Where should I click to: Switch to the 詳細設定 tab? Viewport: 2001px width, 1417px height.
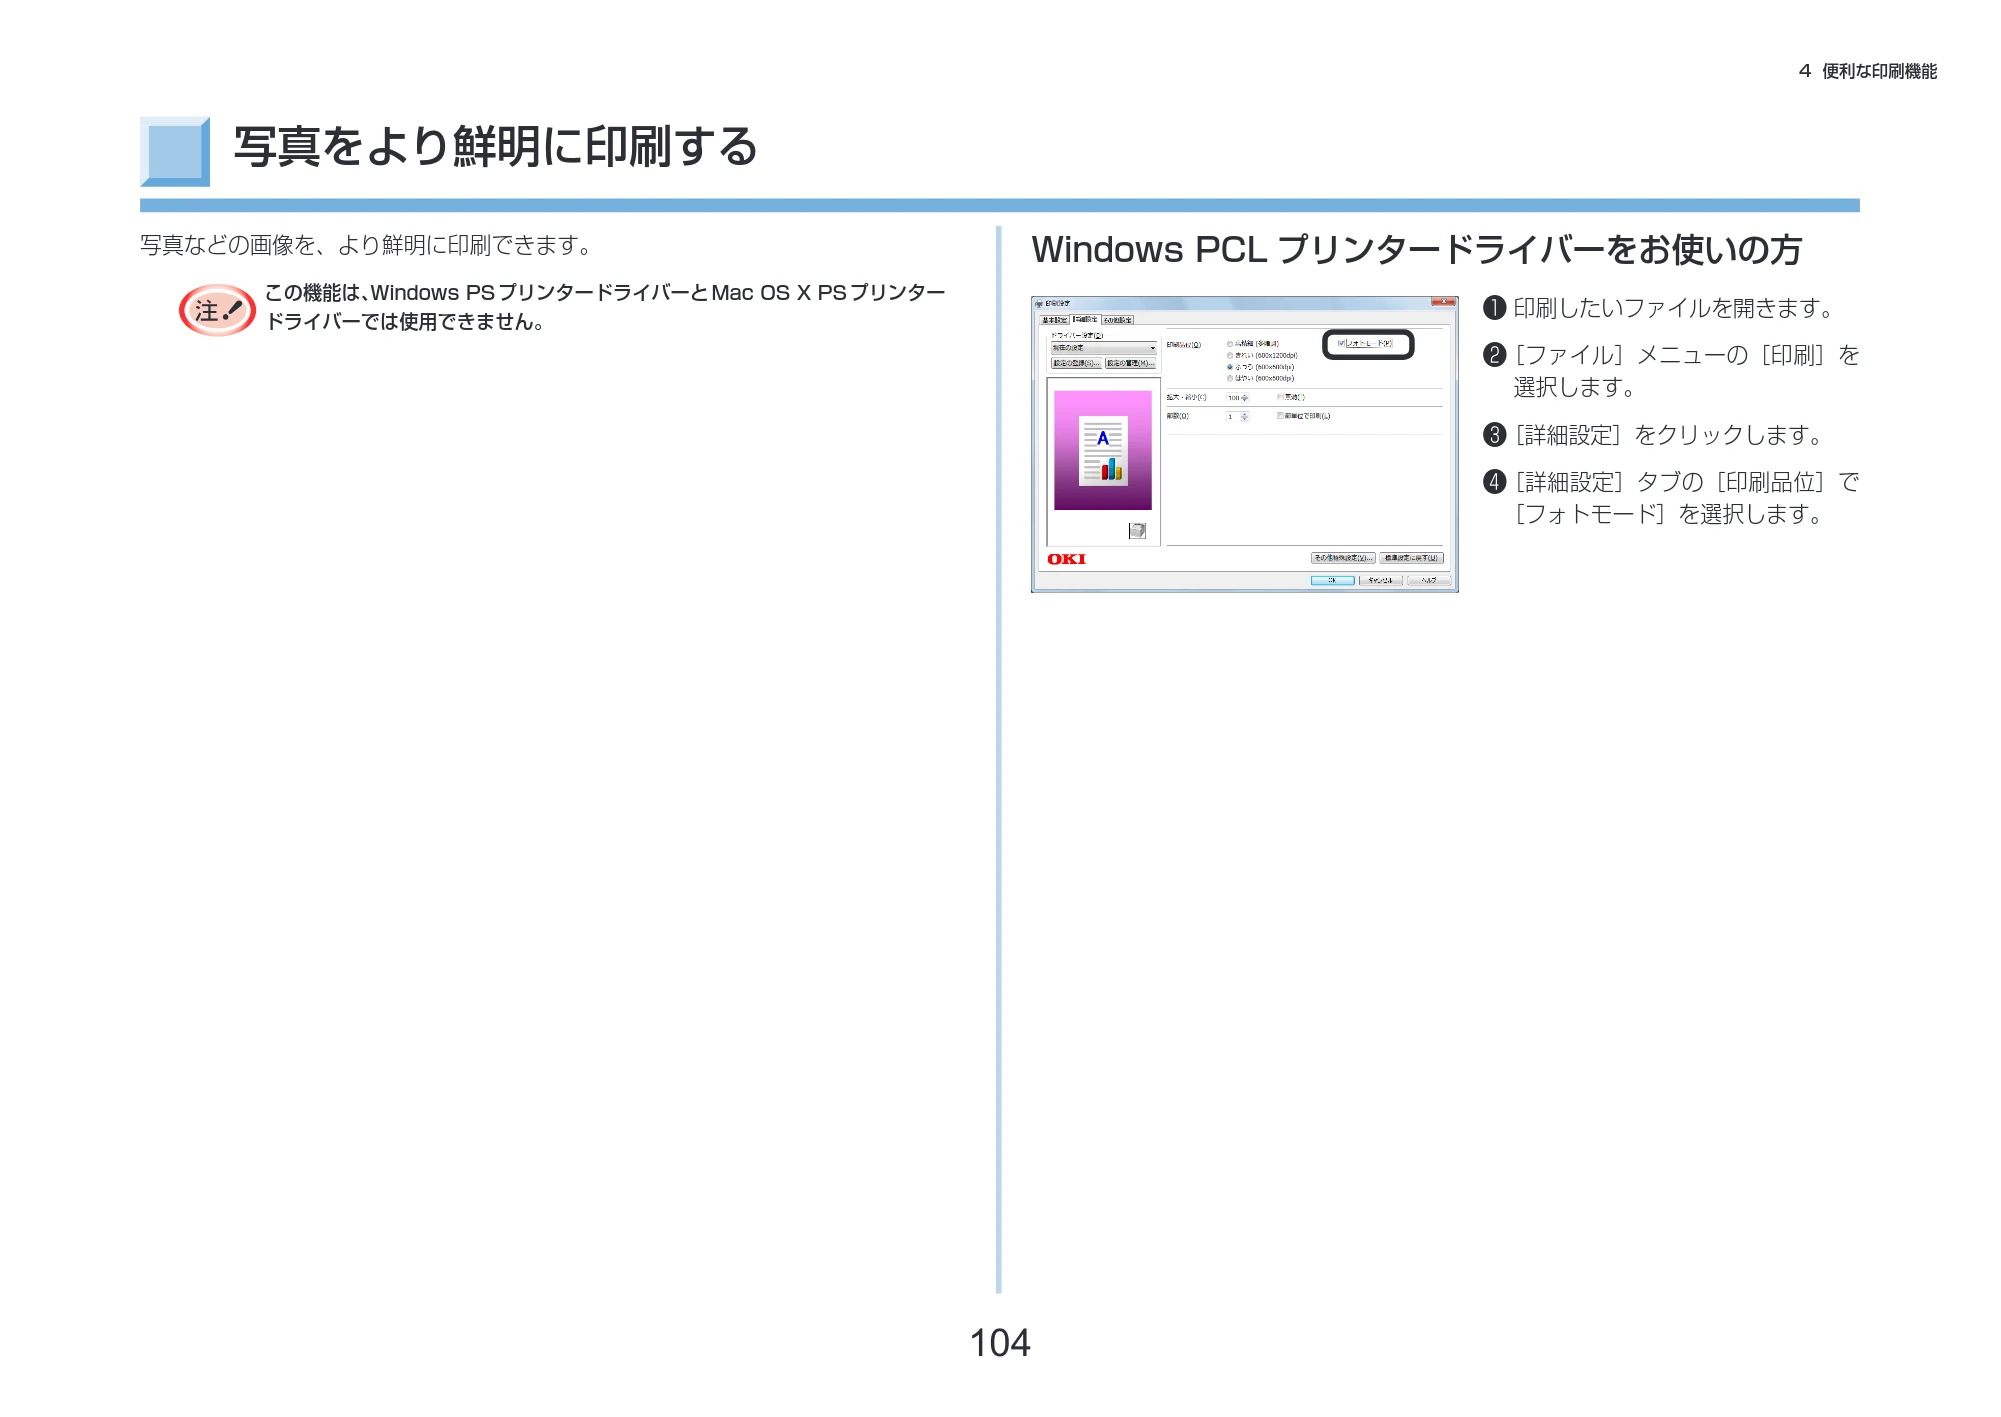1085,319
